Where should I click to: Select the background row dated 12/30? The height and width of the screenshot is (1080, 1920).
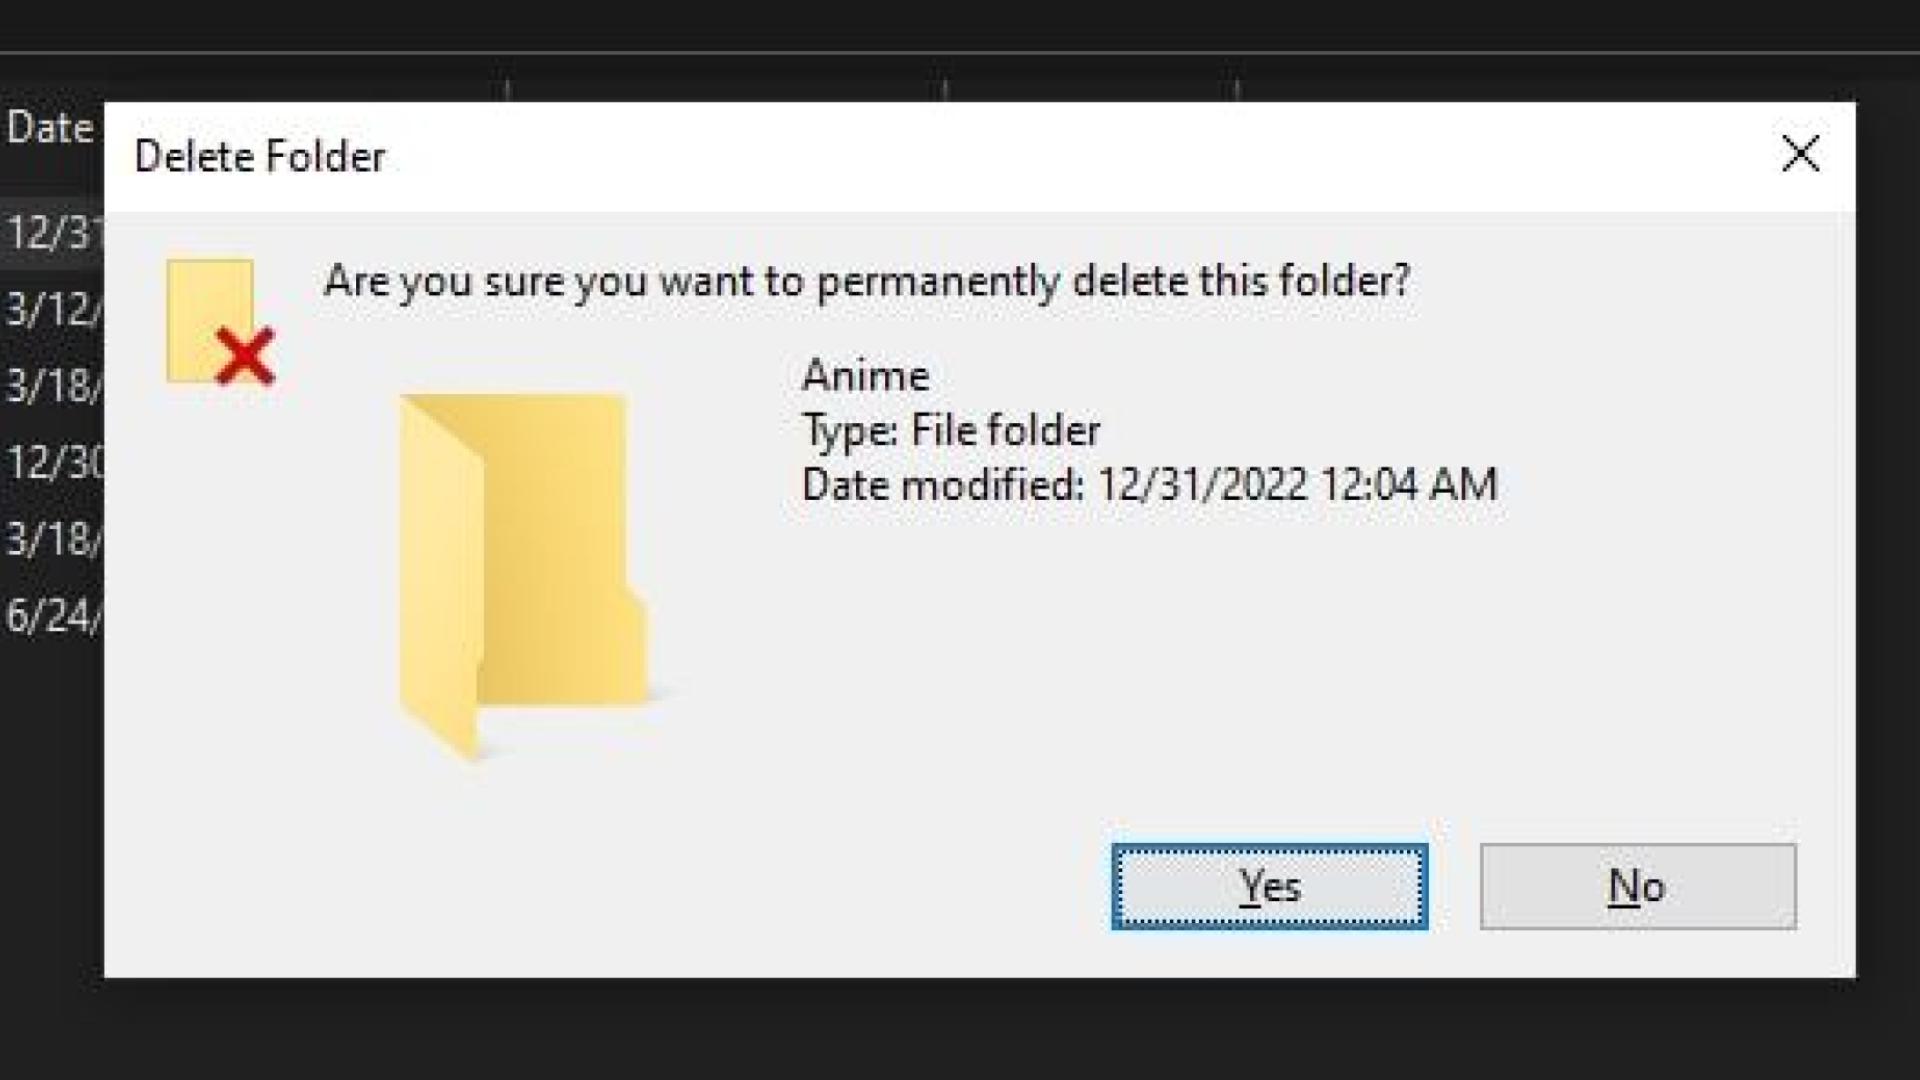52,463
